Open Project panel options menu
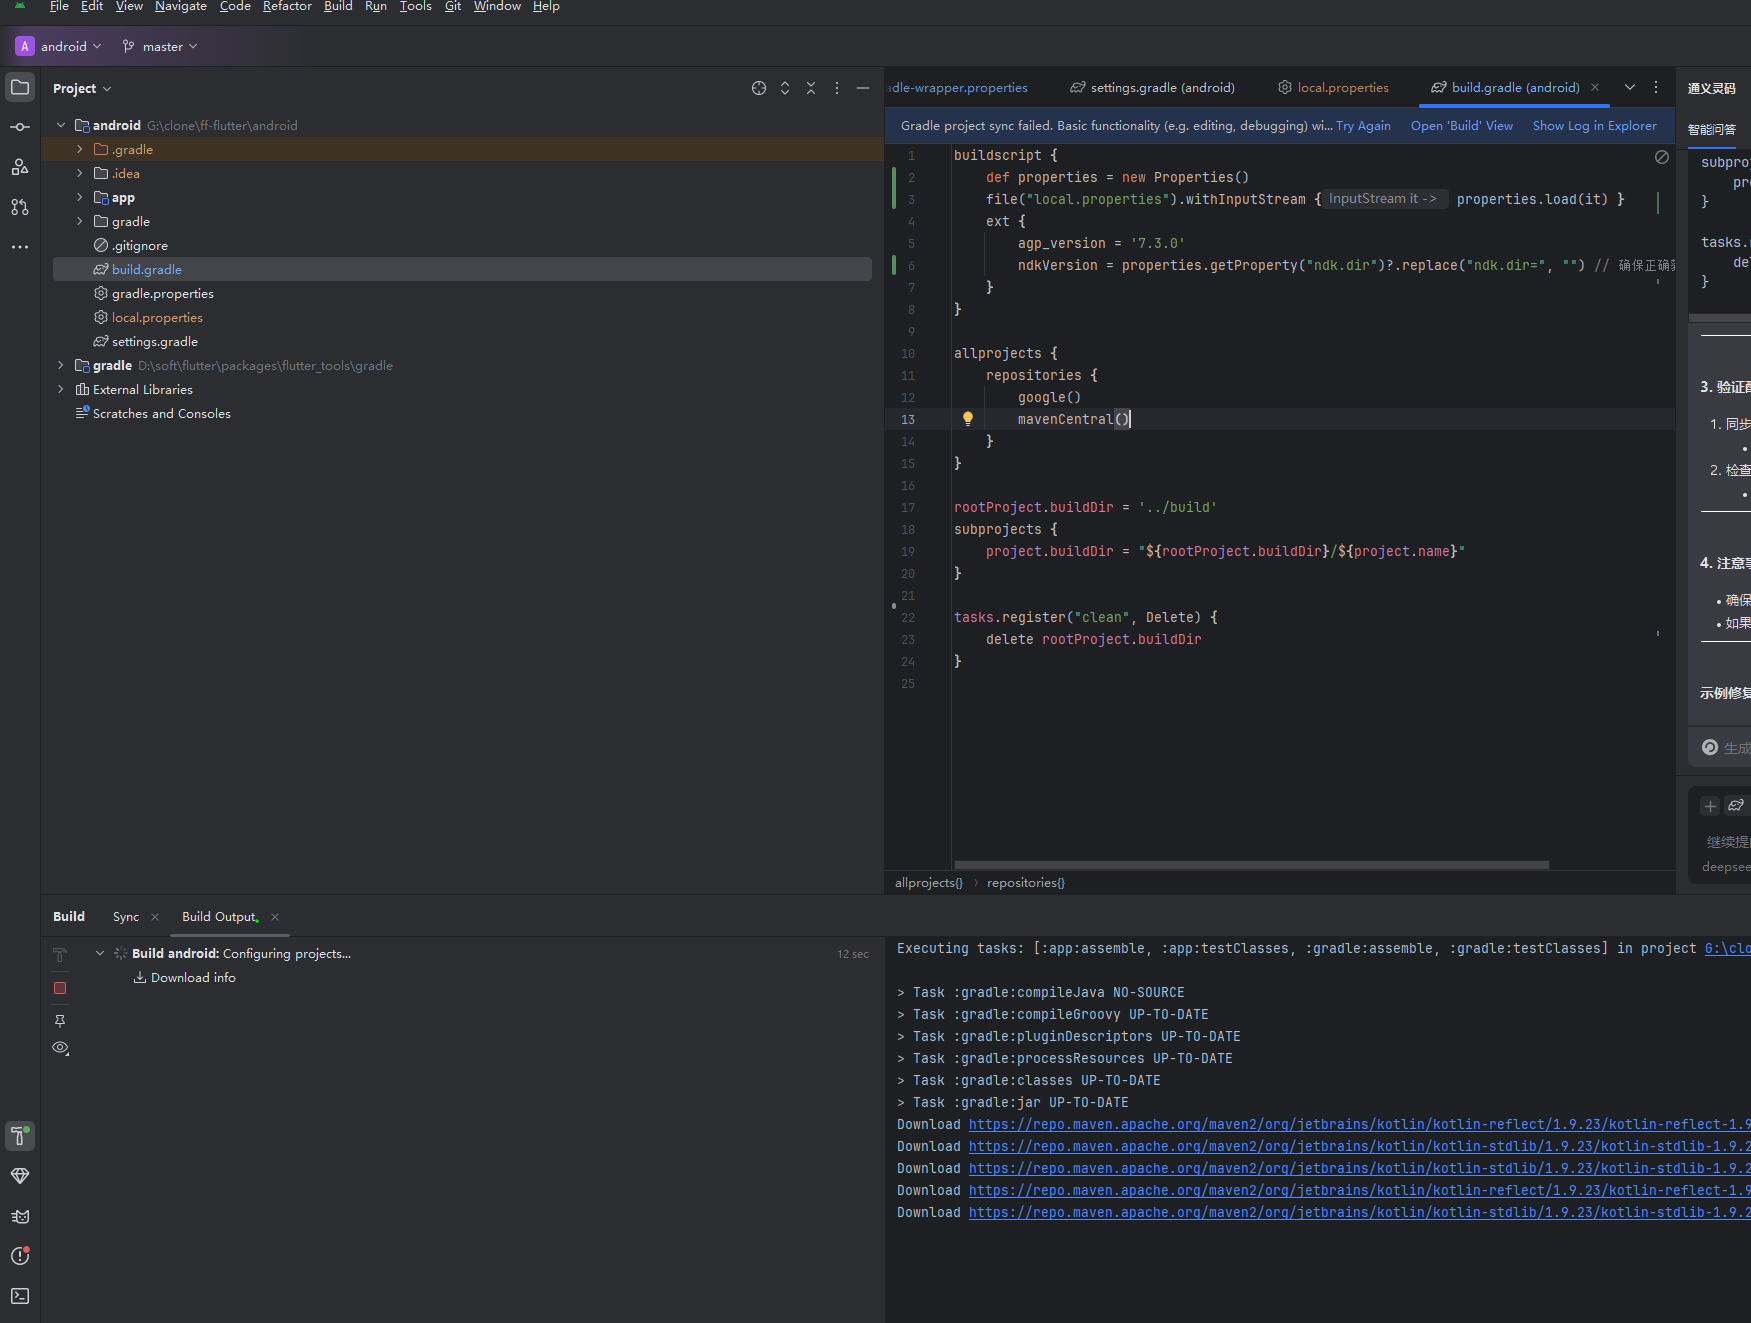Viewport: 1751px width, 1323px height. (x=837, y=88)
